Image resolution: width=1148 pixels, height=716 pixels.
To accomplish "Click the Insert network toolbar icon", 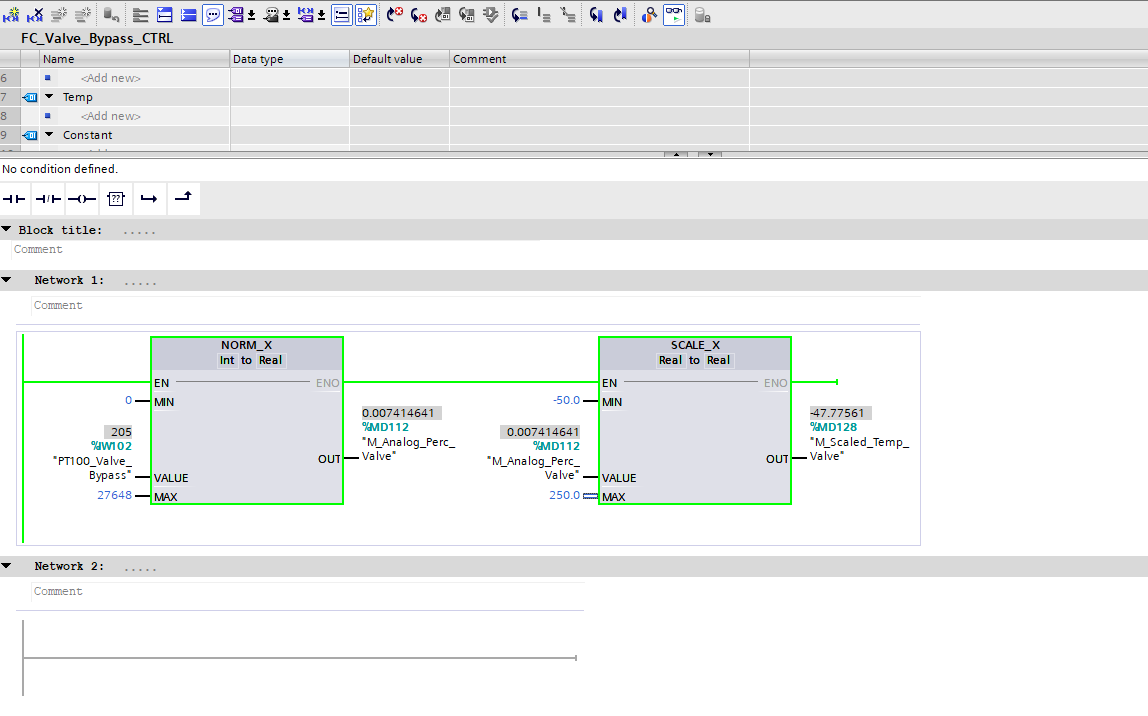I will (11, 15).
